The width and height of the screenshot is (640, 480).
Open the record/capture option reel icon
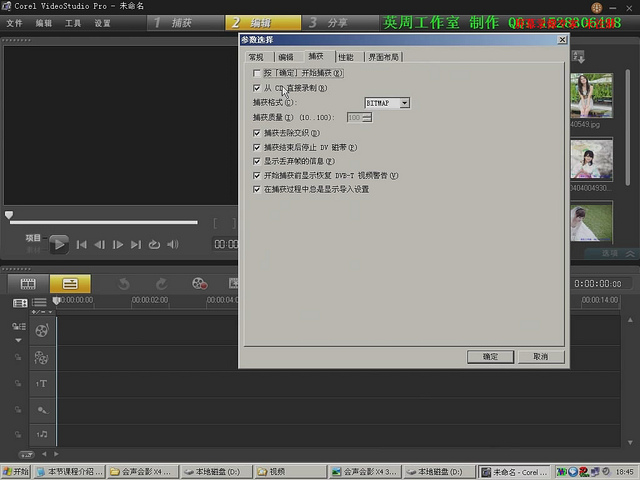[x=200, y=283]
